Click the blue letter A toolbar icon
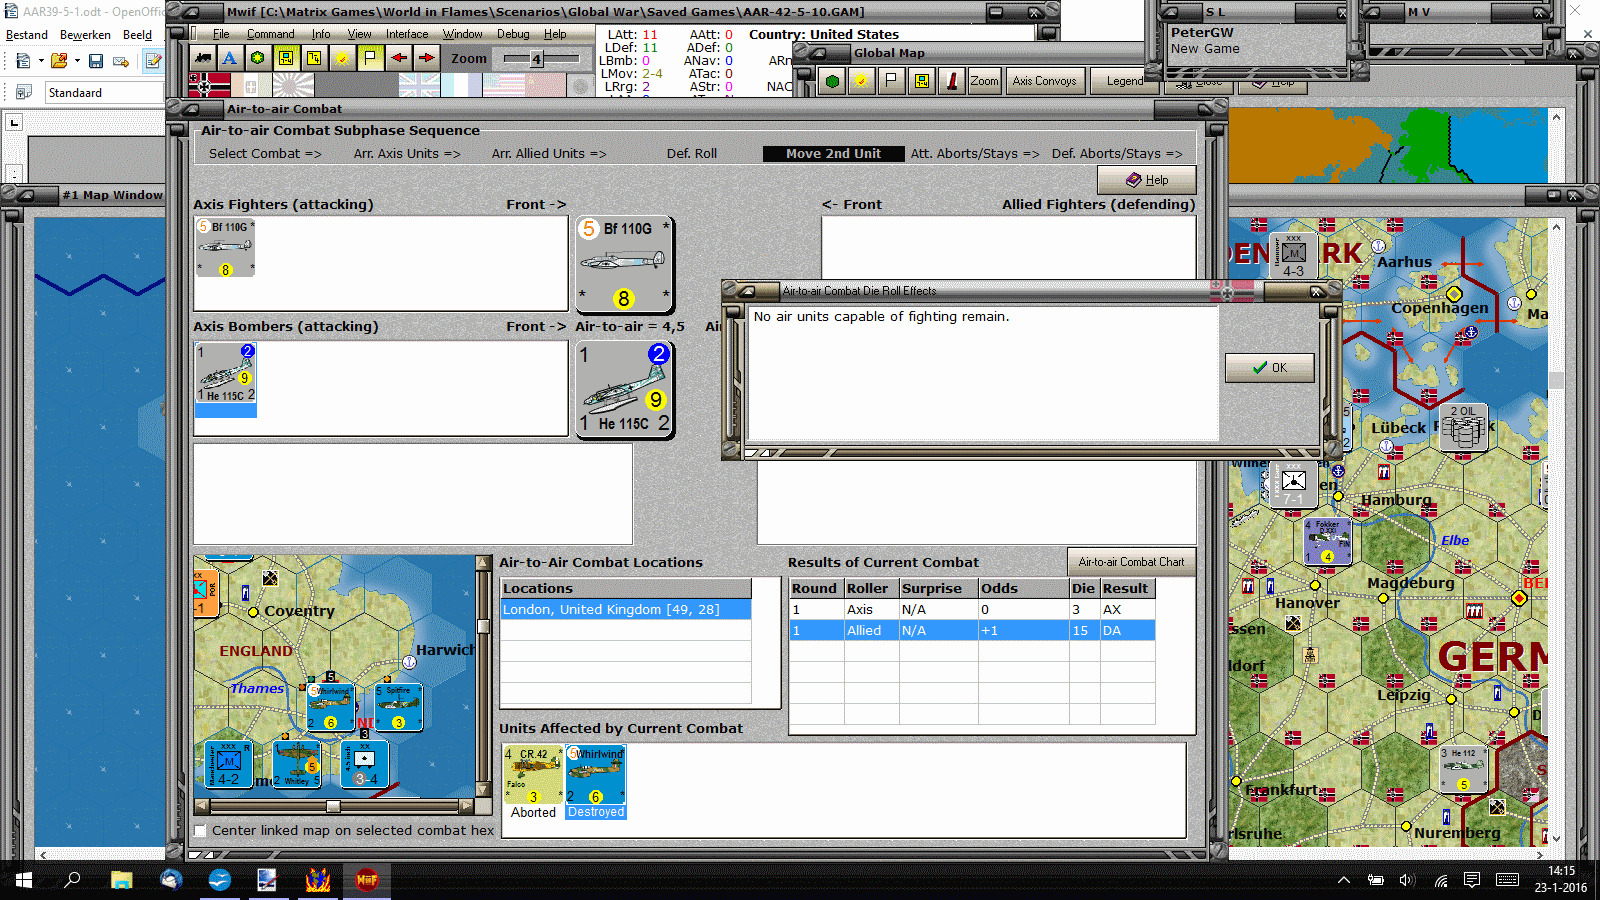Screen dimensions: 1600x900 tap(230, 58)
